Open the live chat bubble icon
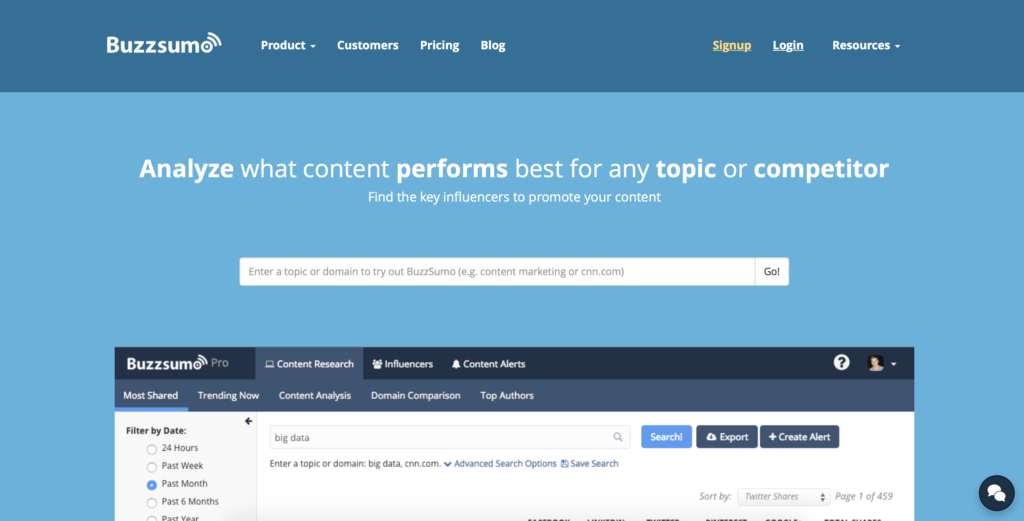Image resolution: width=1024 pixels, height=521 pixels. tap(996, 493)
